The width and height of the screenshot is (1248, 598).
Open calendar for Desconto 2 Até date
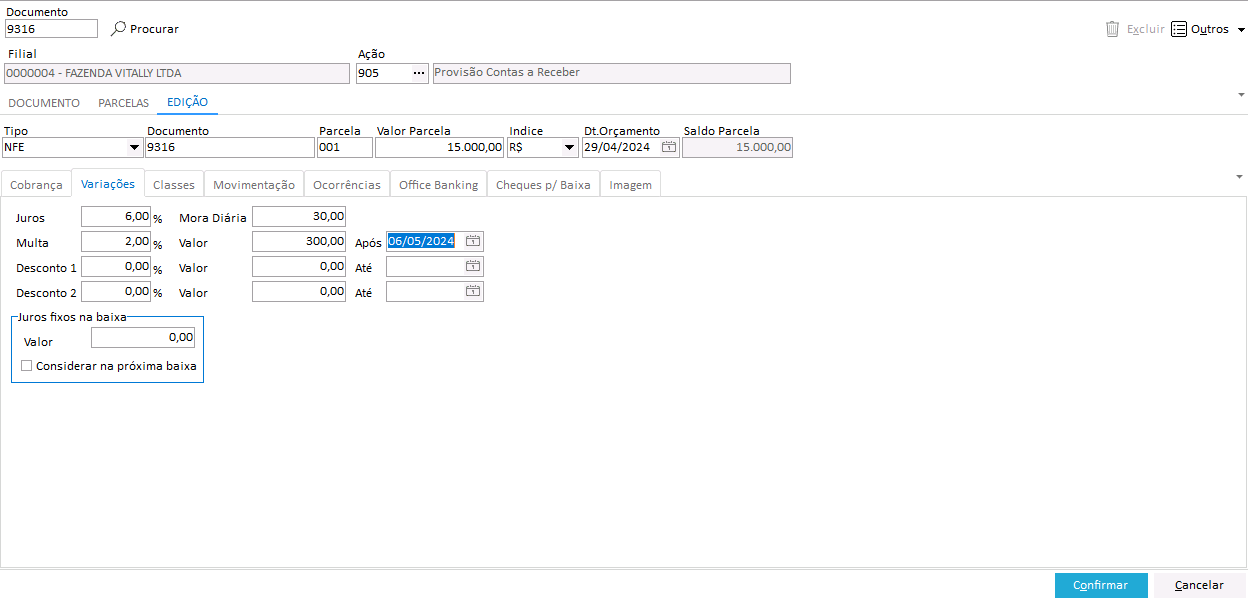point(473,291)
